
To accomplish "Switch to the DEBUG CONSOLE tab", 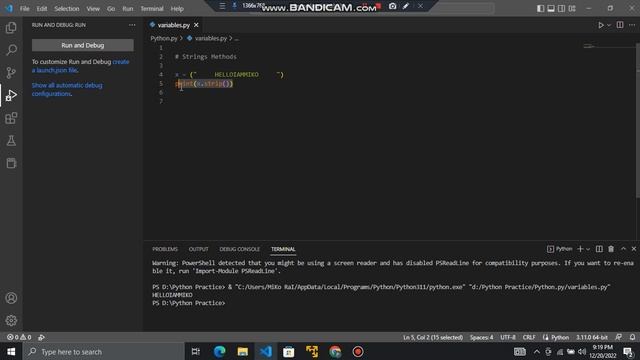I will click(240, 249).
